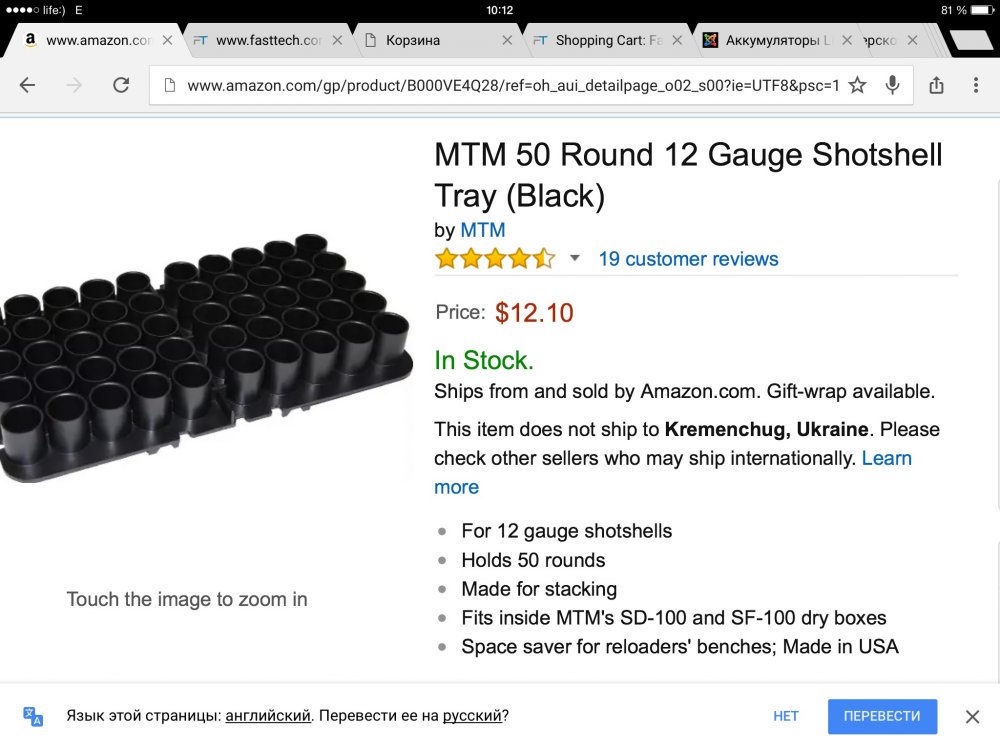Viewport: 1000px width, 750px height.
Task: Open the share icon in the toolbar
Action: pyautogui.click(x=936, y=85)
